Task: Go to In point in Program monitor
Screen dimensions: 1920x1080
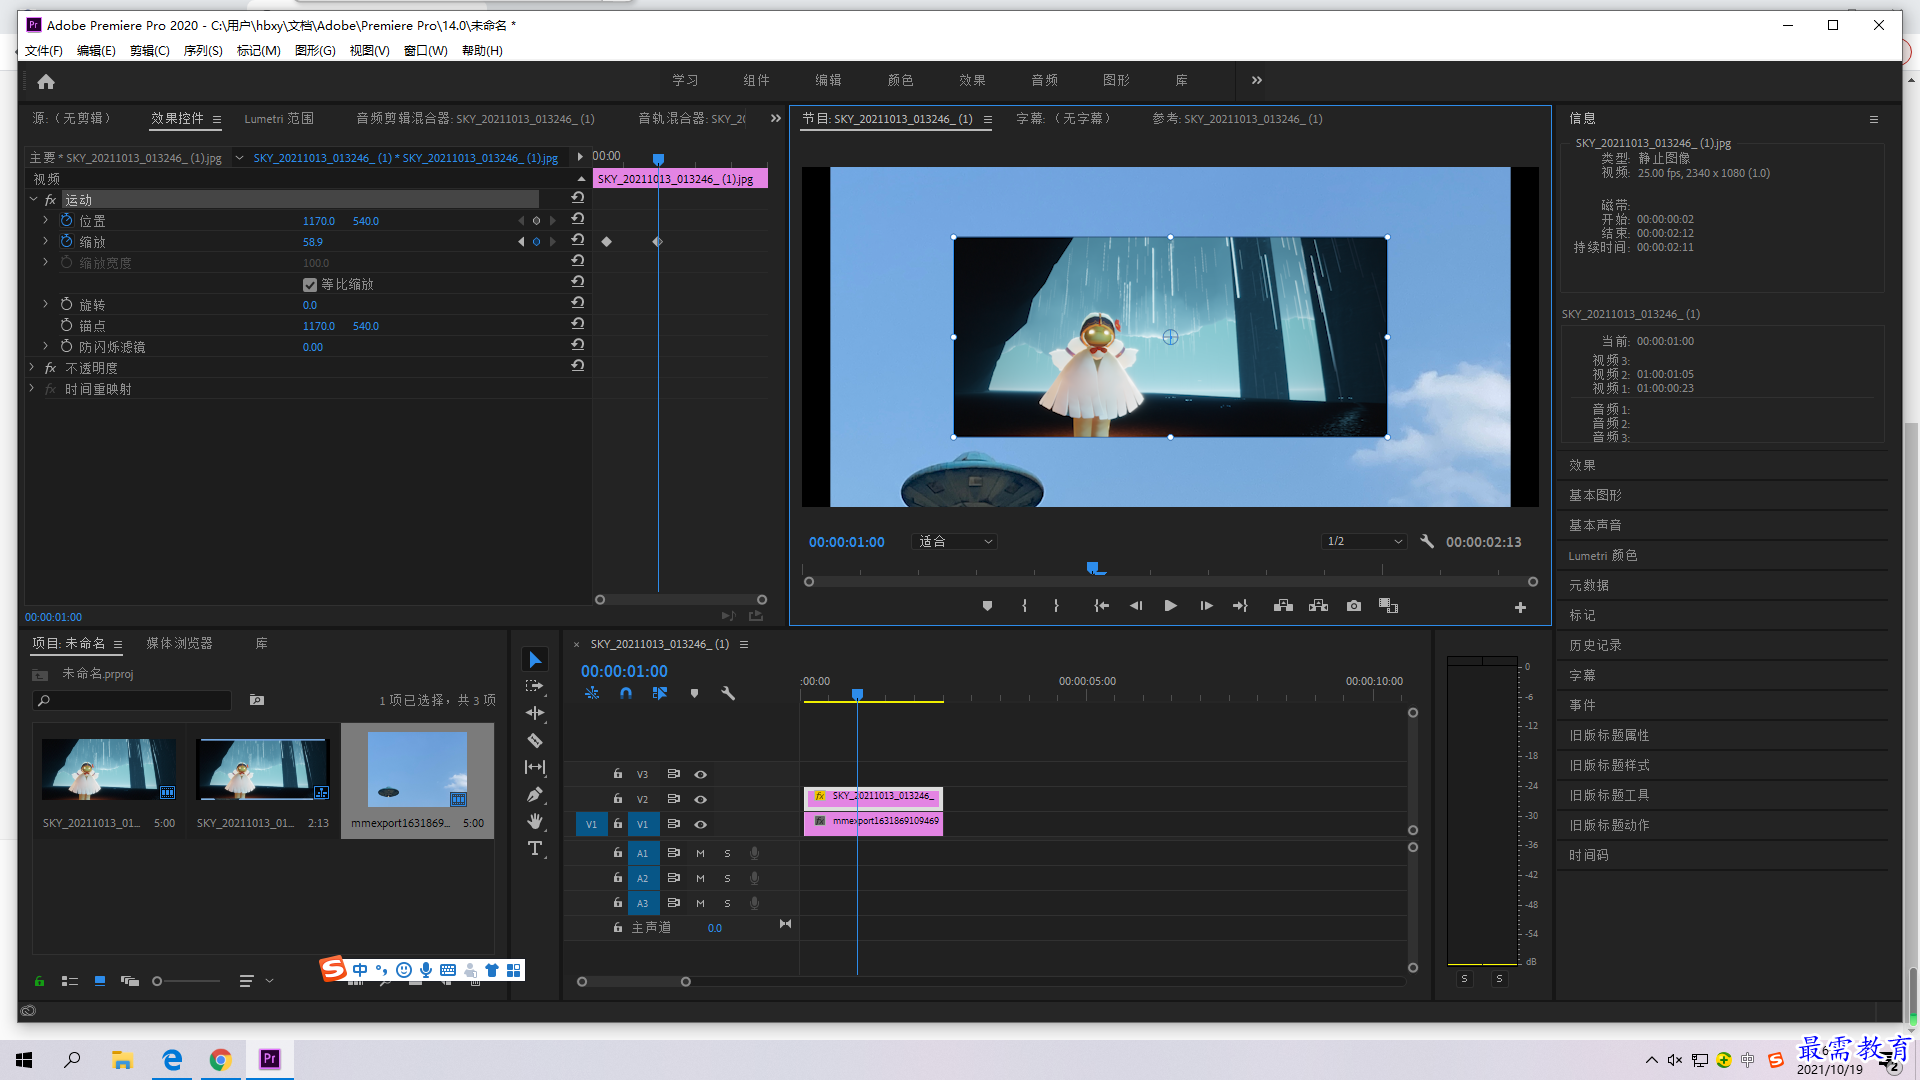Action: (x=1101, y=606)
